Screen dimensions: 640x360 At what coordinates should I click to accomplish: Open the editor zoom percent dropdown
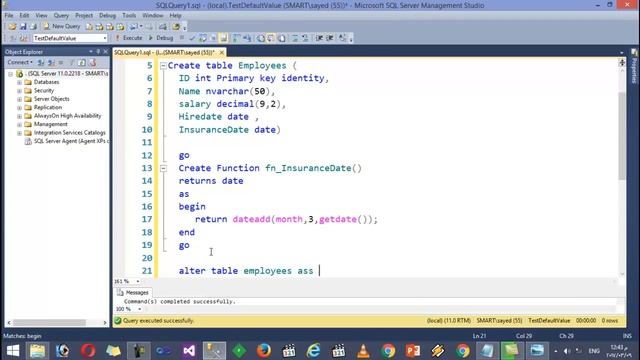tap(138, 282)
